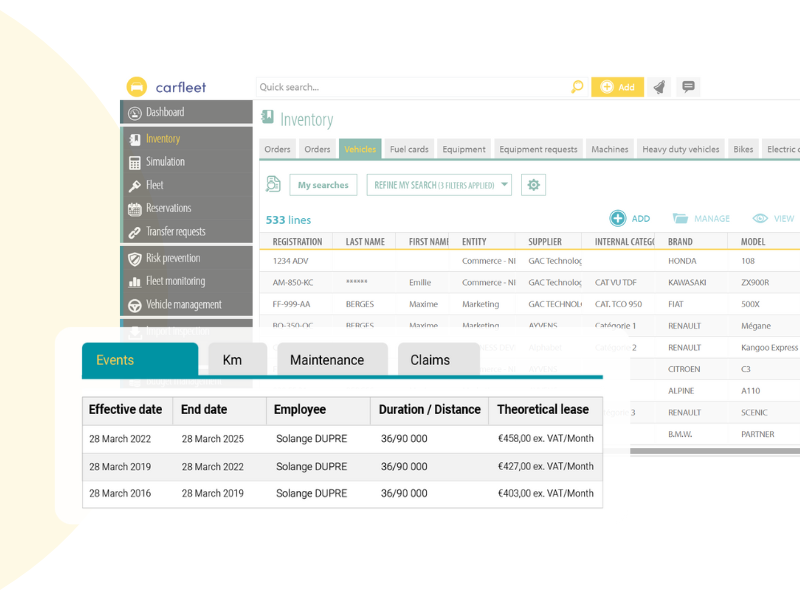Click the quick search magnifier icon
This screenshot has width=800, height=600.
(x=577, y=87)
